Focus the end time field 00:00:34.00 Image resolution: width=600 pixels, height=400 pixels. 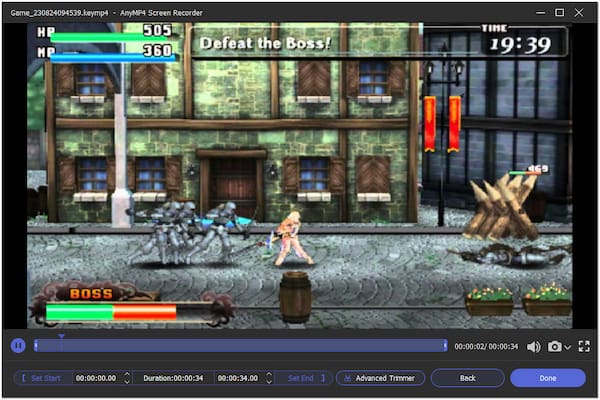point(238,378)
